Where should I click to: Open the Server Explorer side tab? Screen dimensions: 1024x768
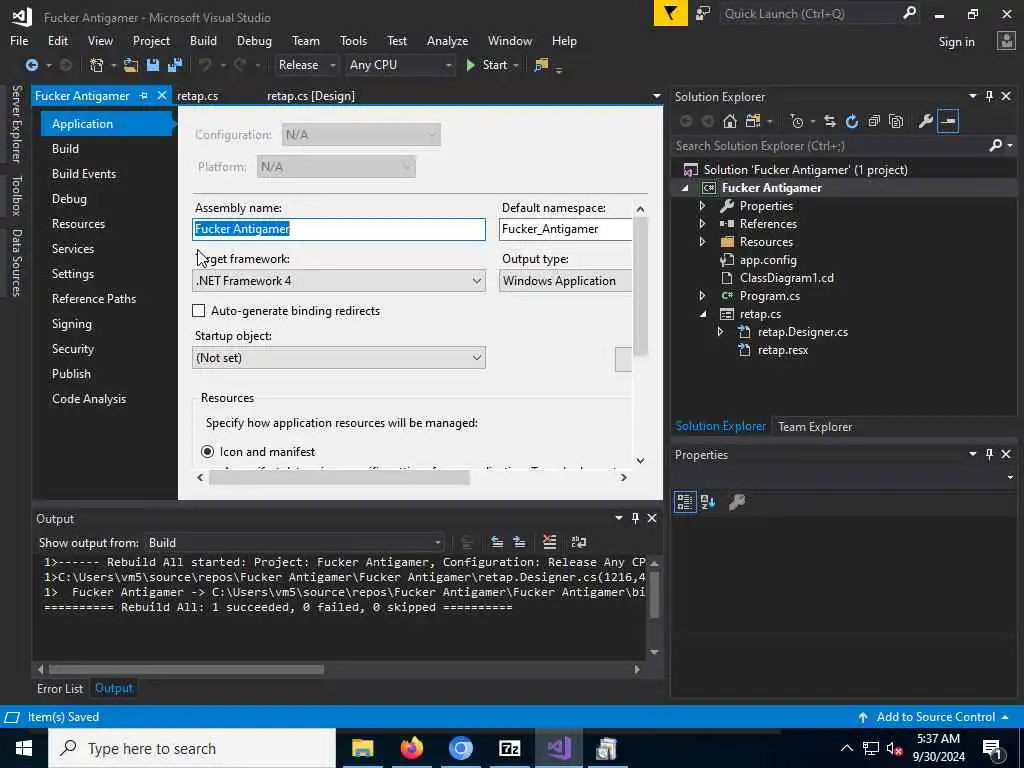[x=16, y=123]
